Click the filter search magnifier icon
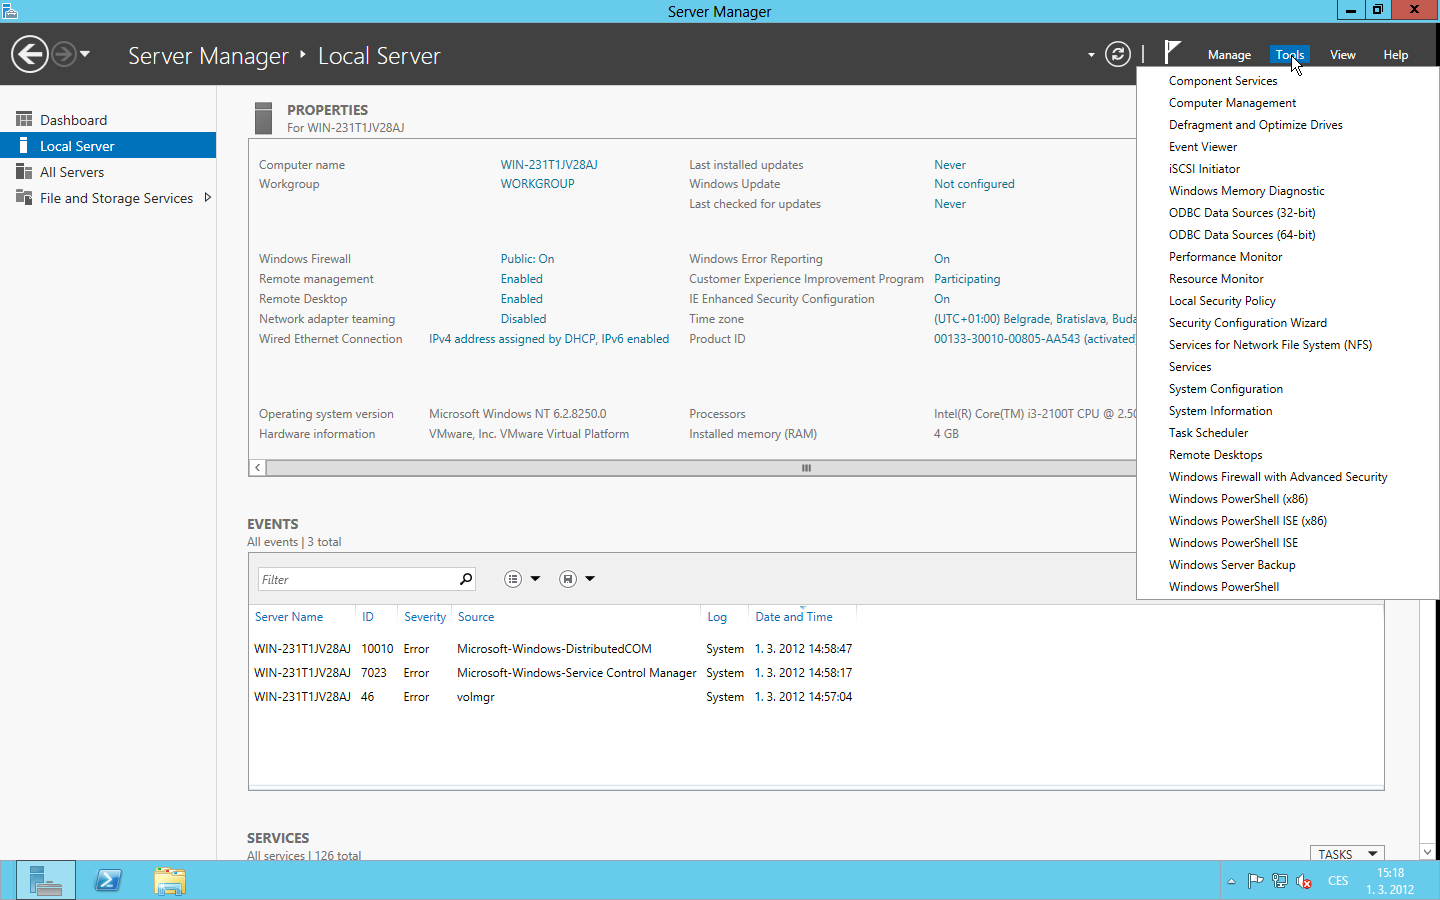 tap(466, 579)
